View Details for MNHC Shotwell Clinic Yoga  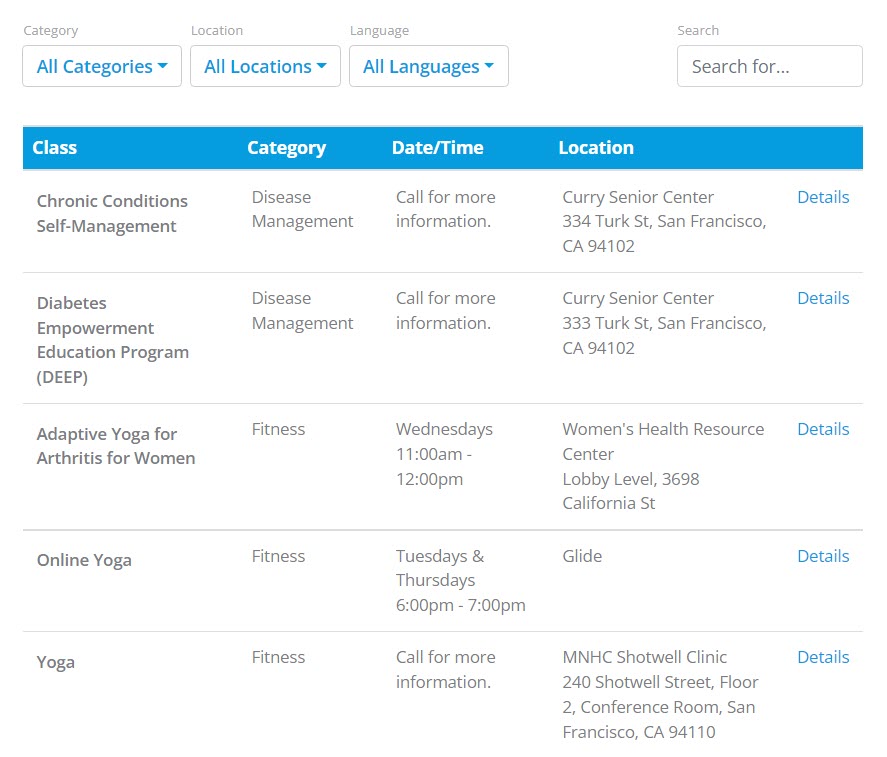[822, 657]
